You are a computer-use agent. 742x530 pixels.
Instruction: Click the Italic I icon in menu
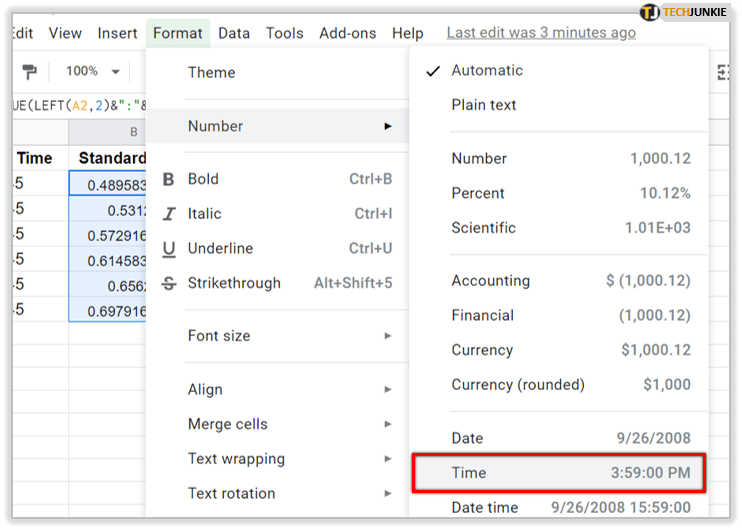(x=168, y=214)
